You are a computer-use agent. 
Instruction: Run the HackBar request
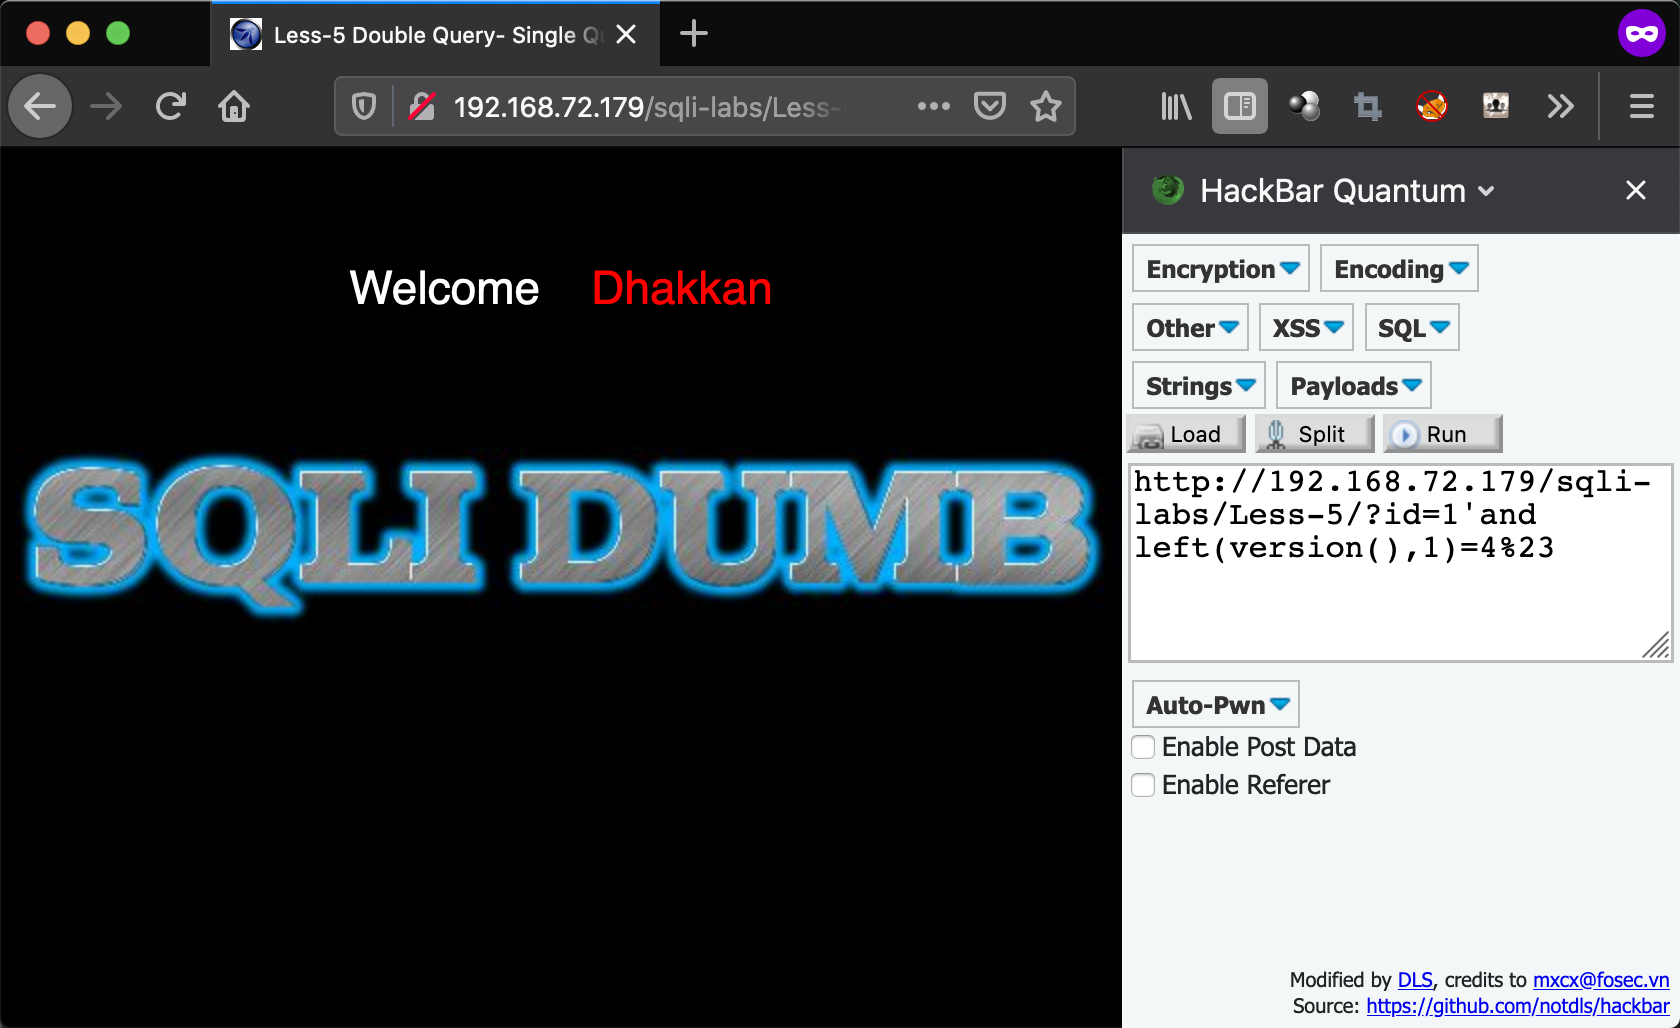click(x=1442, y=434)
